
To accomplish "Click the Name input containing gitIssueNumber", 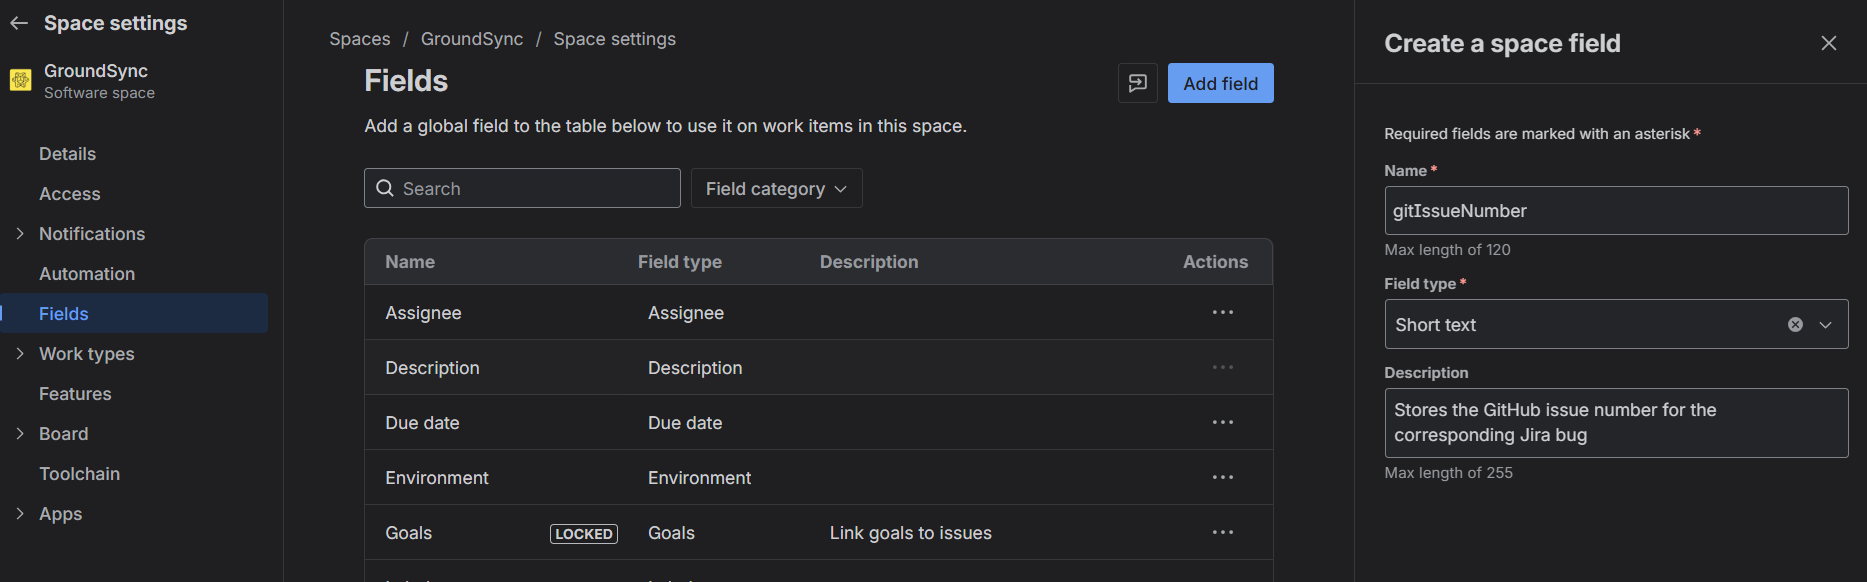I will click(x=1616, y=210).
